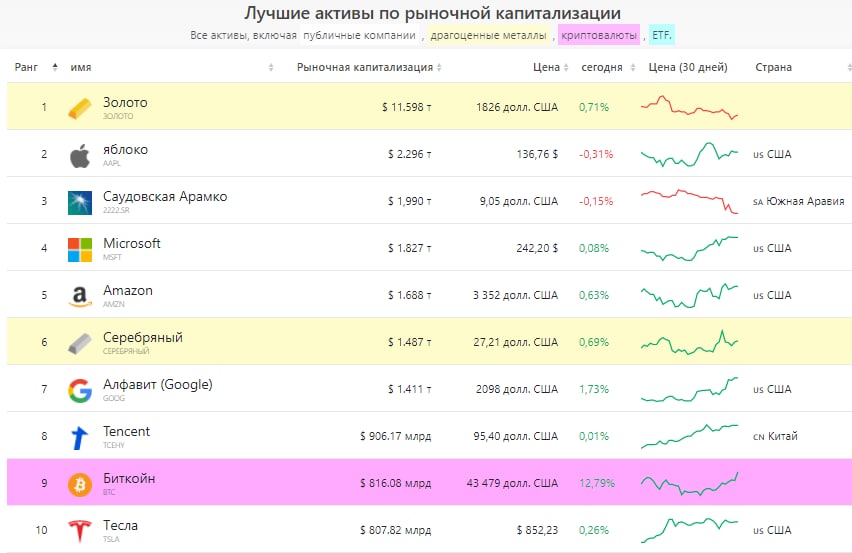The image size is (852, 553).
Task: Click the Amazon logo icon
Action: tap(80, 297)
